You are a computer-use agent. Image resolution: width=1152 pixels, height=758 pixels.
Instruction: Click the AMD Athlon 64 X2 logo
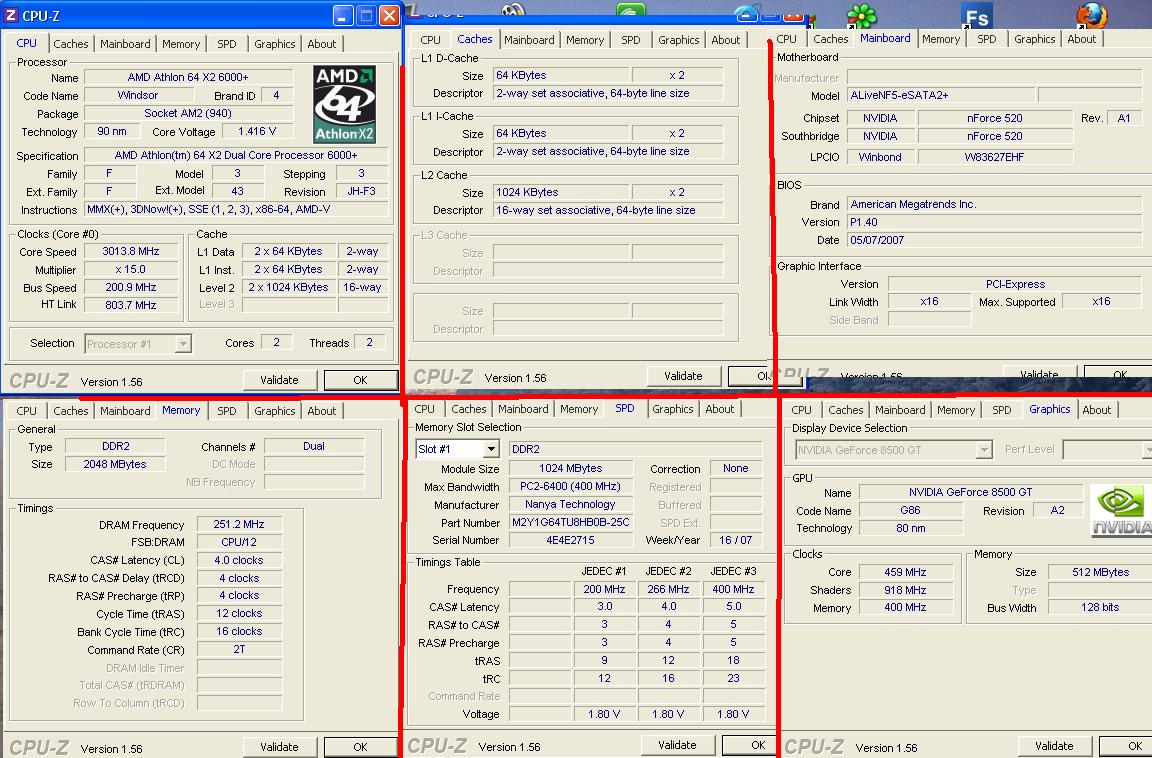[x=345, y=104]
